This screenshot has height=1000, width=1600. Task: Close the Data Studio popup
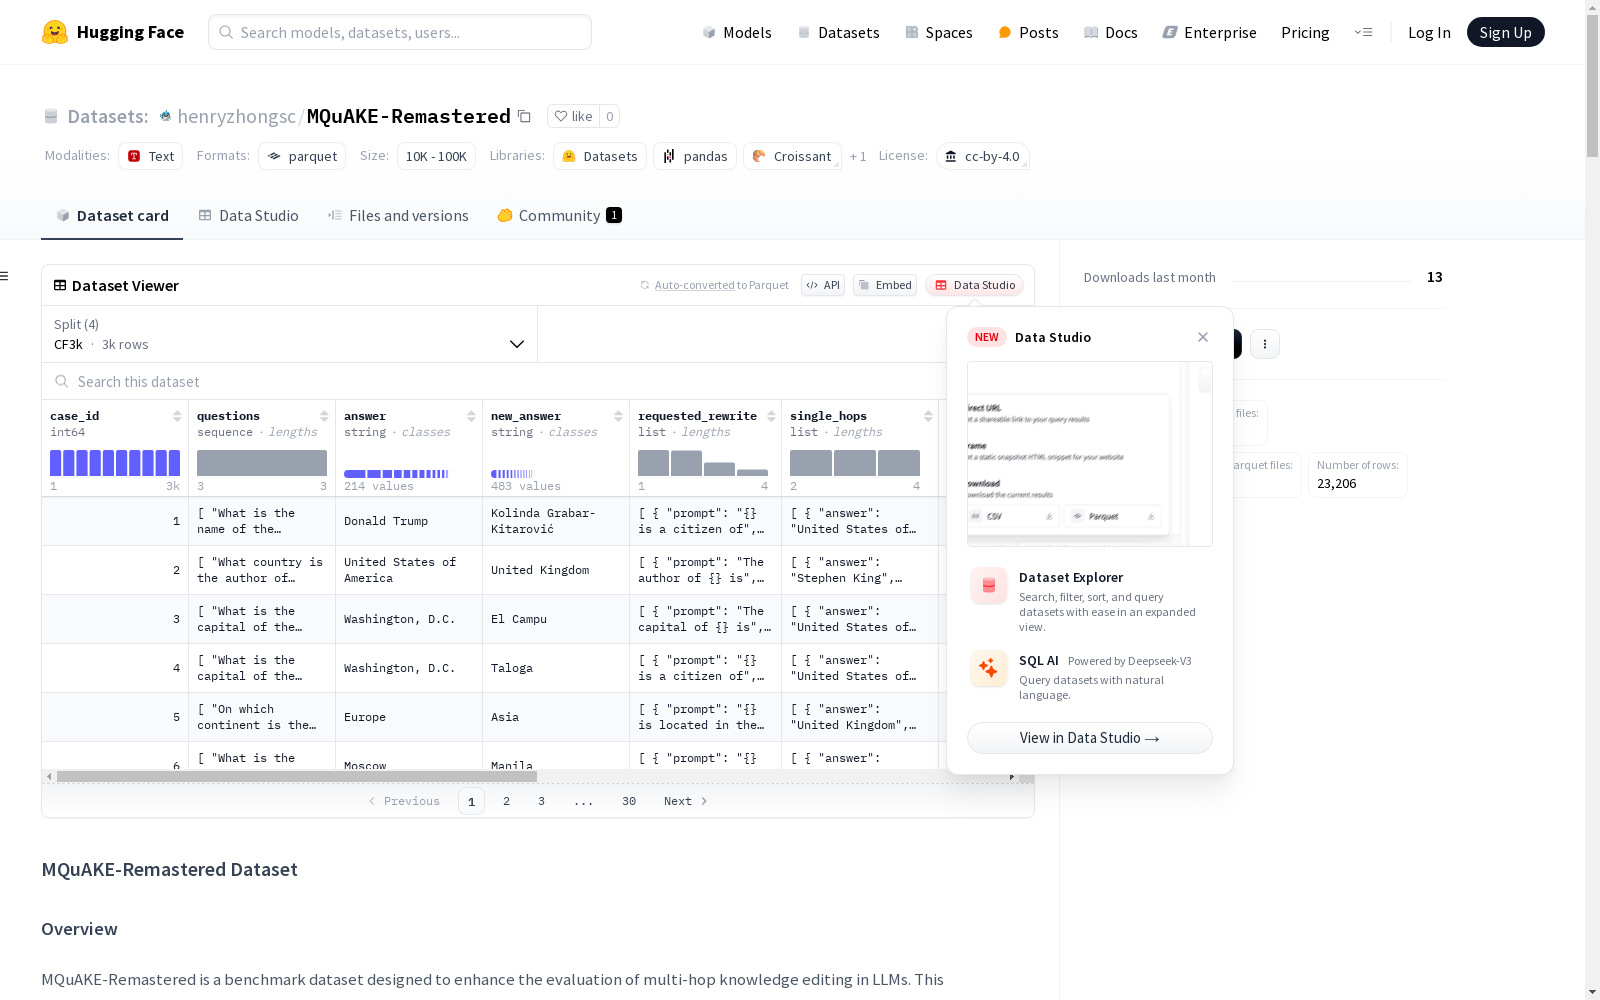(1203, 337)
